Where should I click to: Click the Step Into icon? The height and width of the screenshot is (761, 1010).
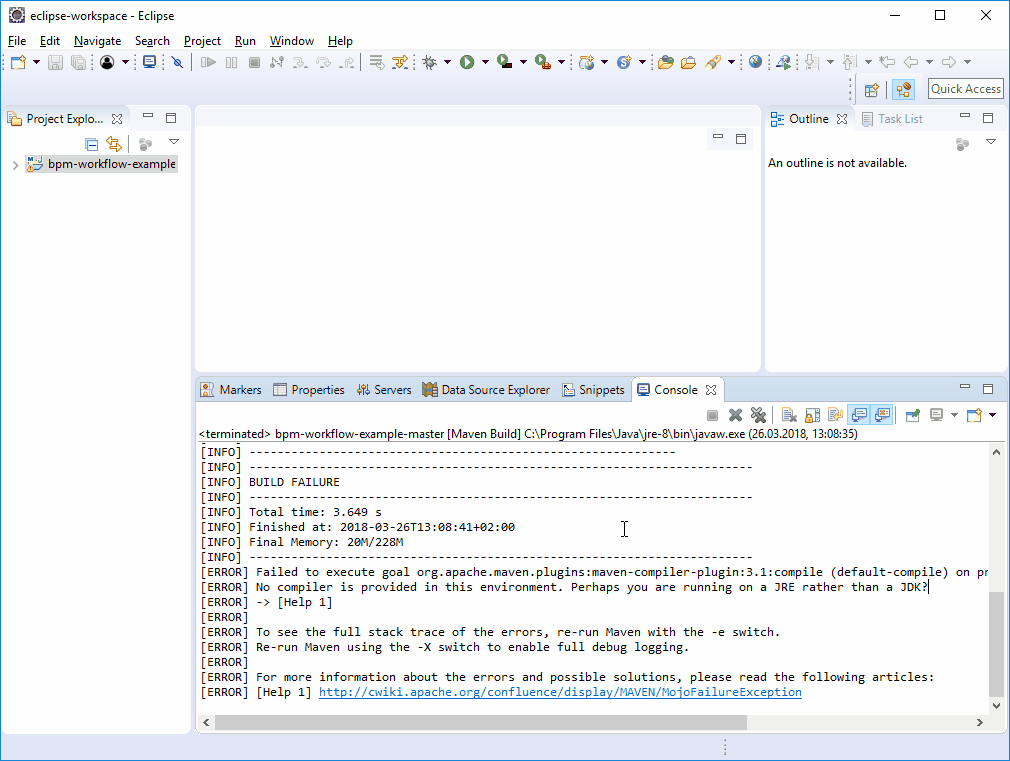click(x=300, y=62)
